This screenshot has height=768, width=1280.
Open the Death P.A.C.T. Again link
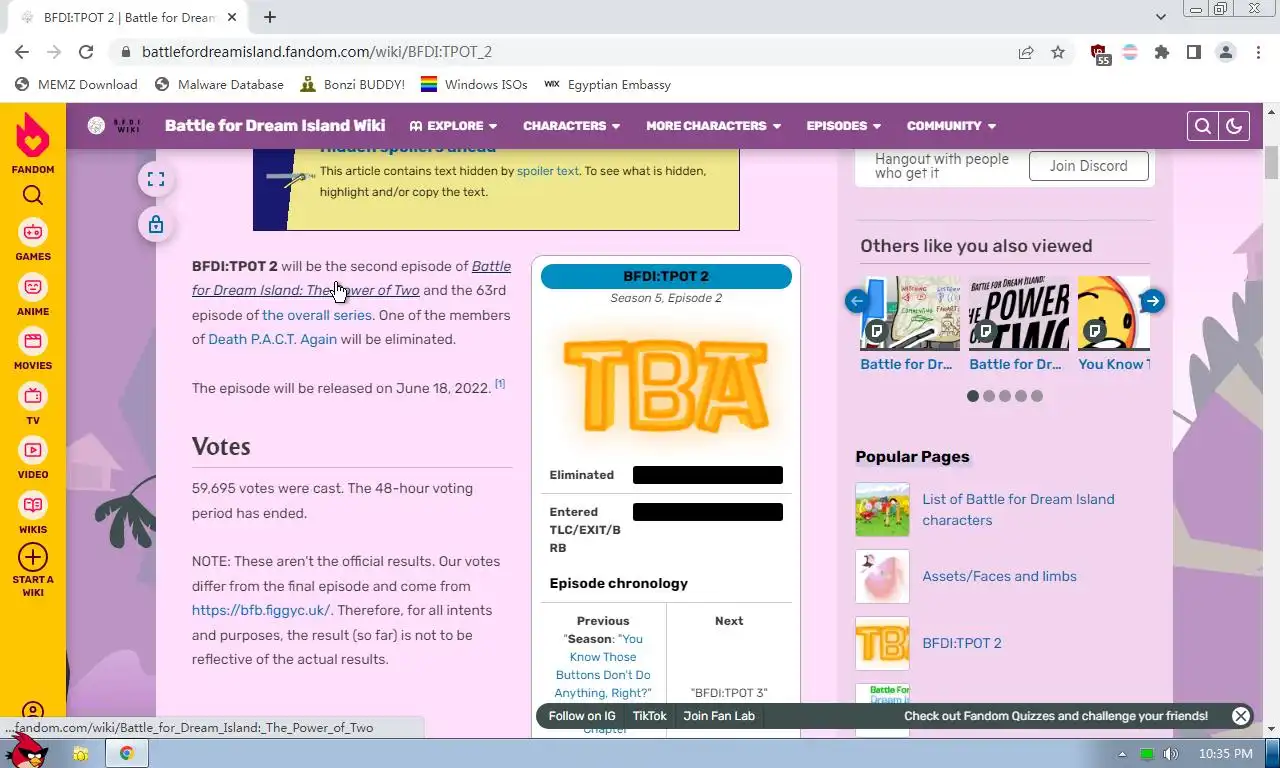pos(272,339)
